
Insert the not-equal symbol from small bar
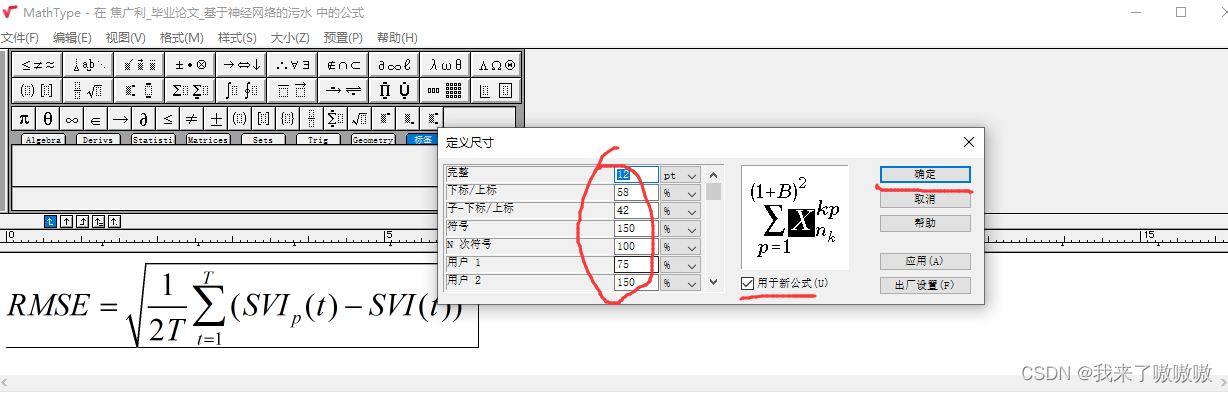tap(192, 118)
